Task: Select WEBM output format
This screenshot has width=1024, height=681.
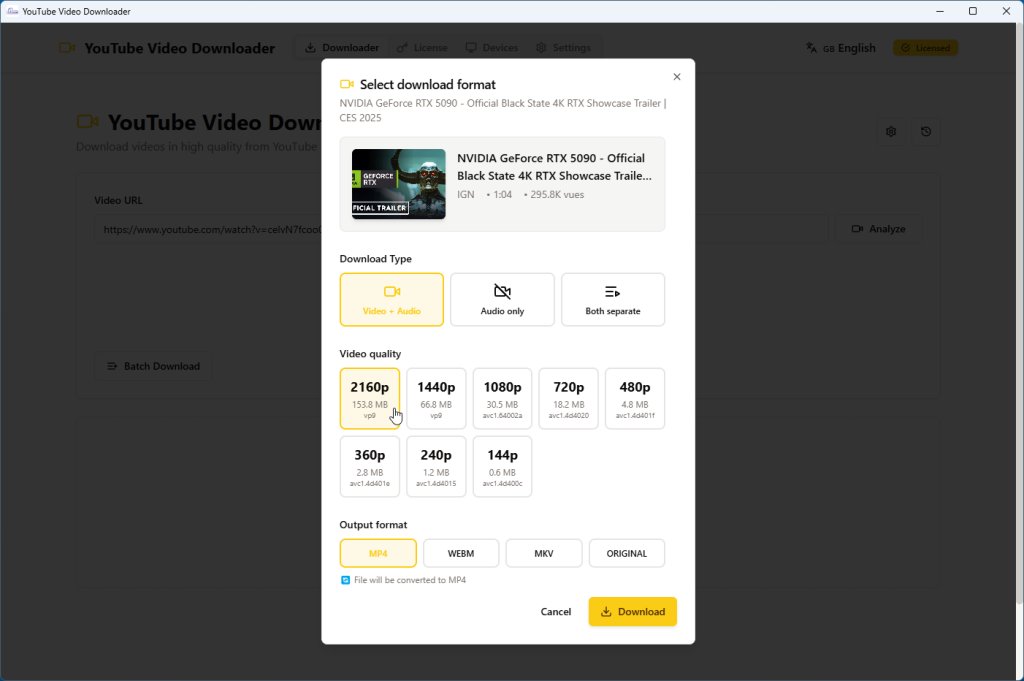Action: (460, 553)
